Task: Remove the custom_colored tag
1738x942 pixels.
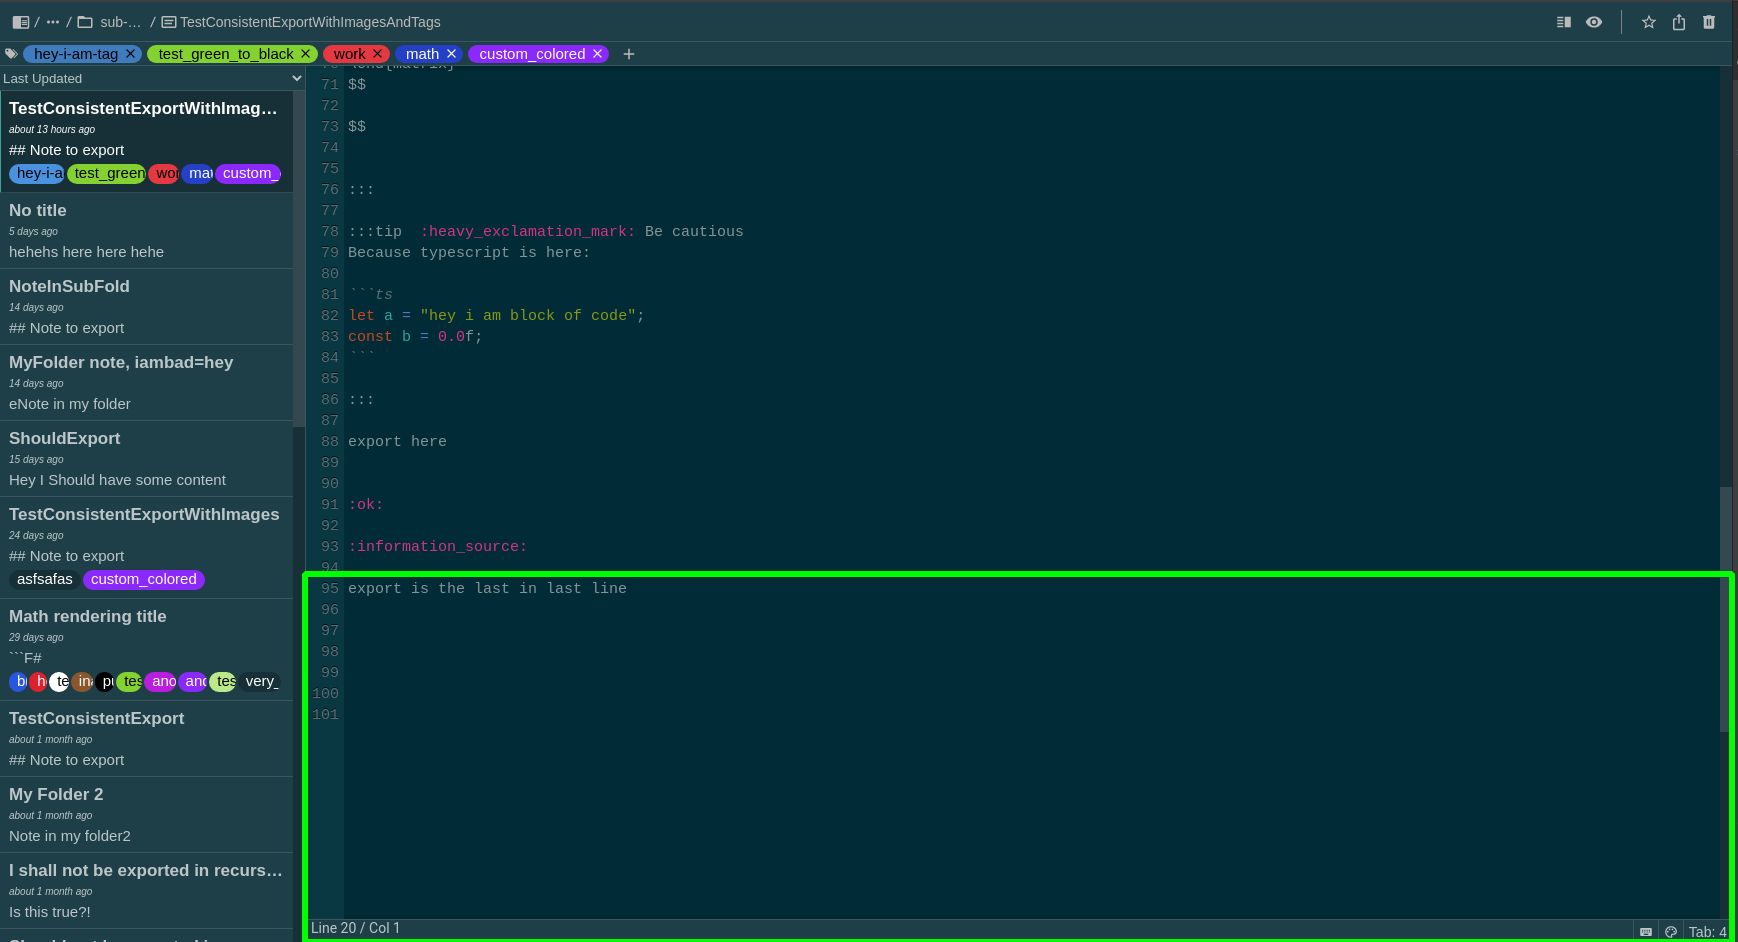Action: [597, 54]
